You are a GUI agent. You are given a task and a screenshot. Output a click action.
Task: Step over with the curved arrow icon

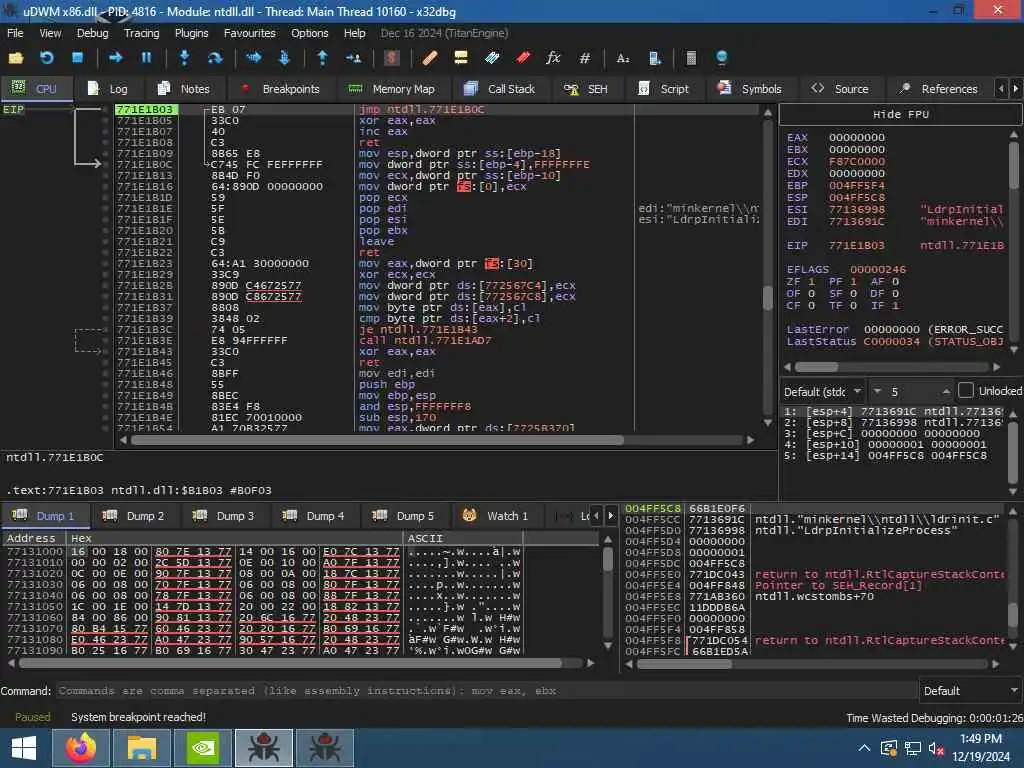pyautogui.click(x=215, y=58)
